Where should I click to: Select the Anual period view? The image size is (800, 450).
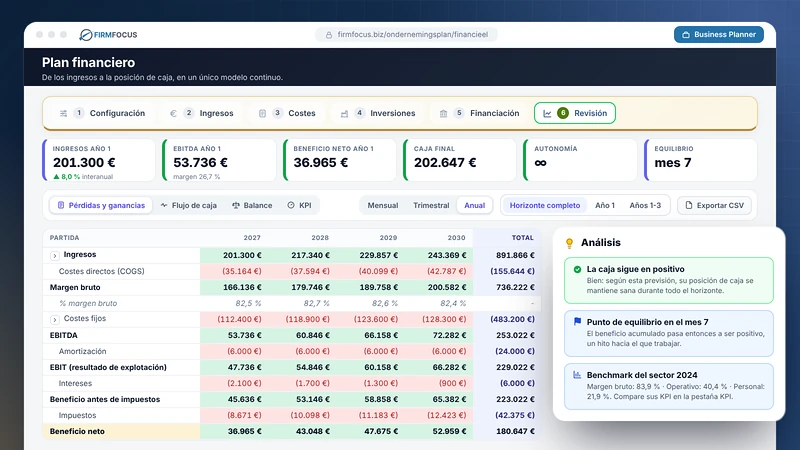[x=474, y=205]
